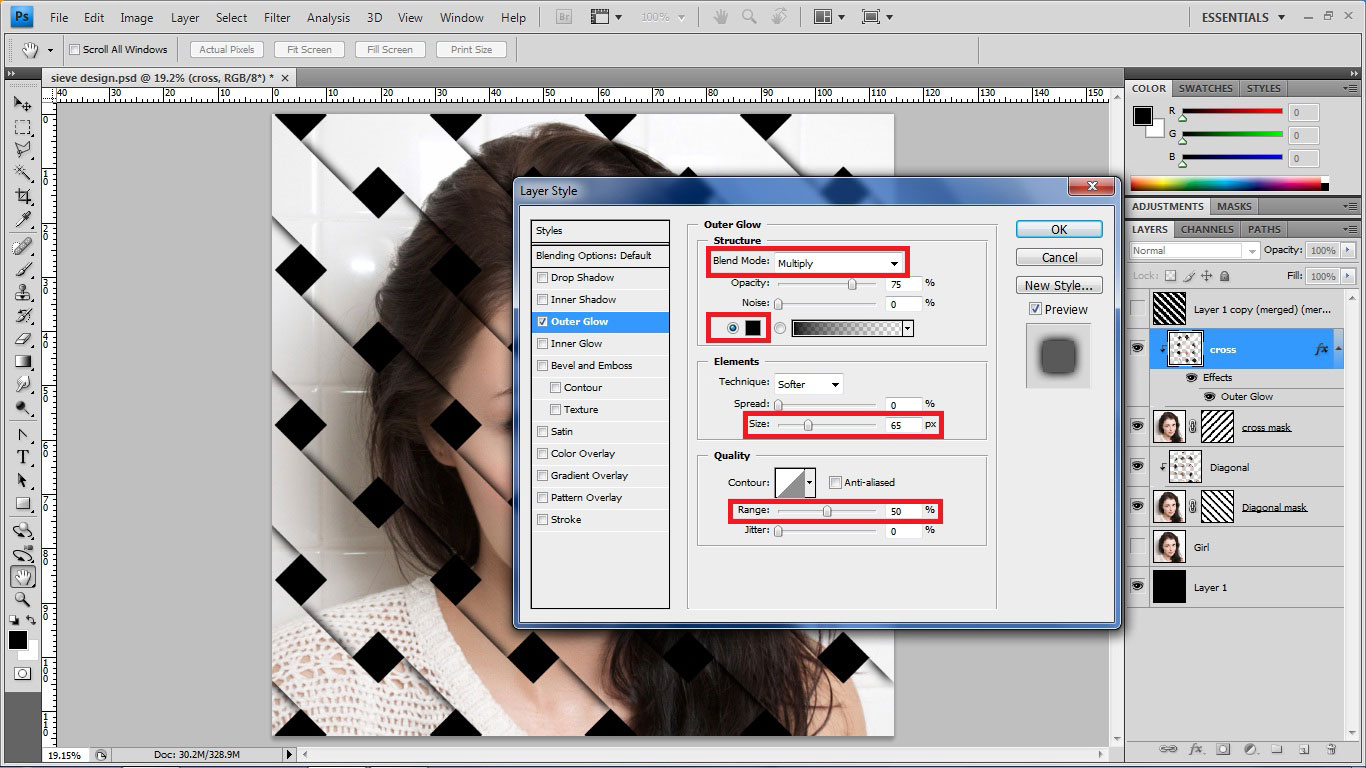The image size is (1366, 768).
Task: Select the Clone Stamp tool
Action: click(22, 292)
